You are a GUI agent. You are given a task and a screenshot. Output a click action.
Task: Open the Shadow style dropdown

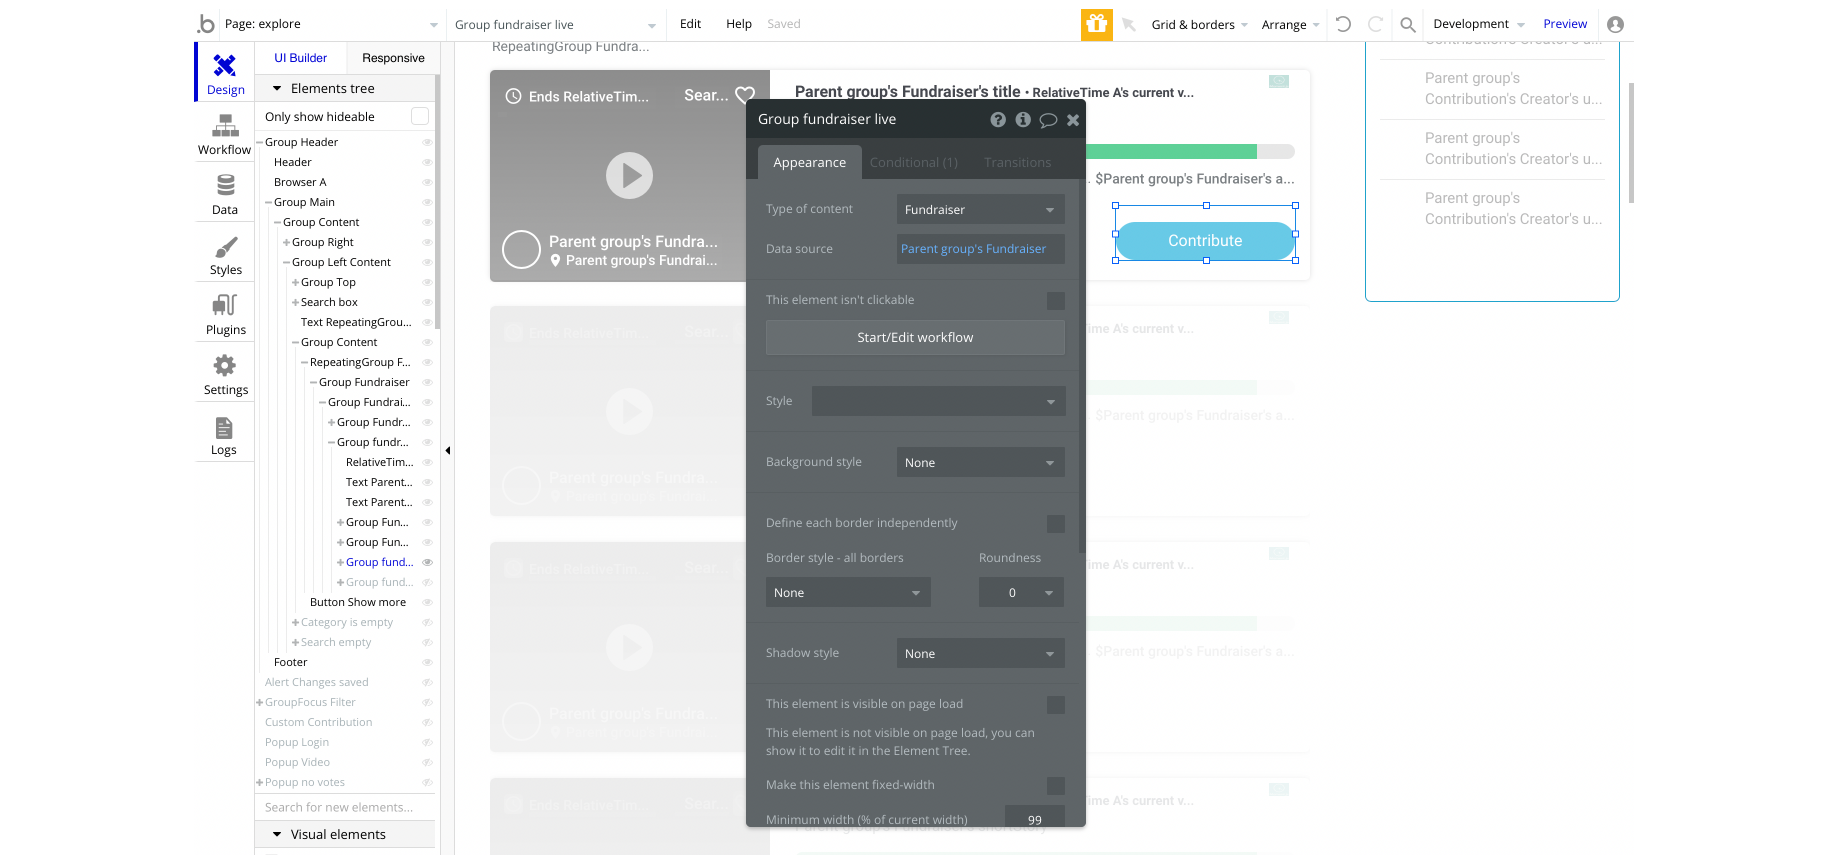click(x=980, y=653)
